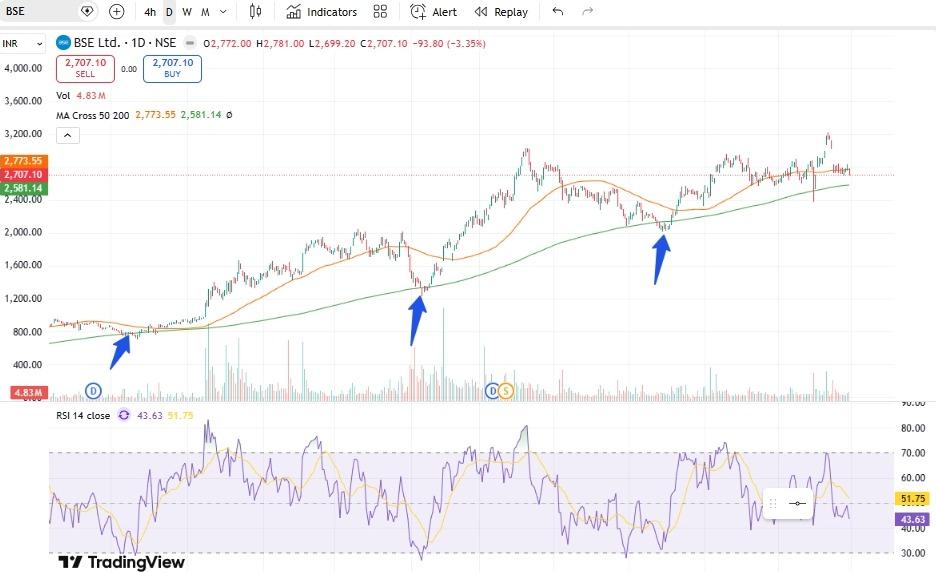Switch to the 4h timeframe
Image resolution: width=936 pixels, height=572 pixels.
150,12
